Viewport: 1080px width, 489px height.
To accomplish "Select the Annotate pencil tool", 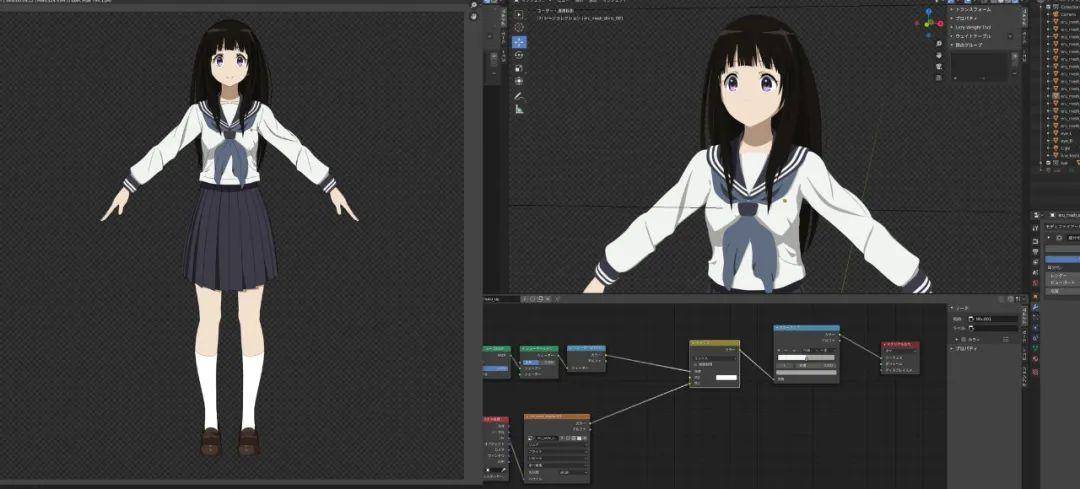I will click(519, 96).
